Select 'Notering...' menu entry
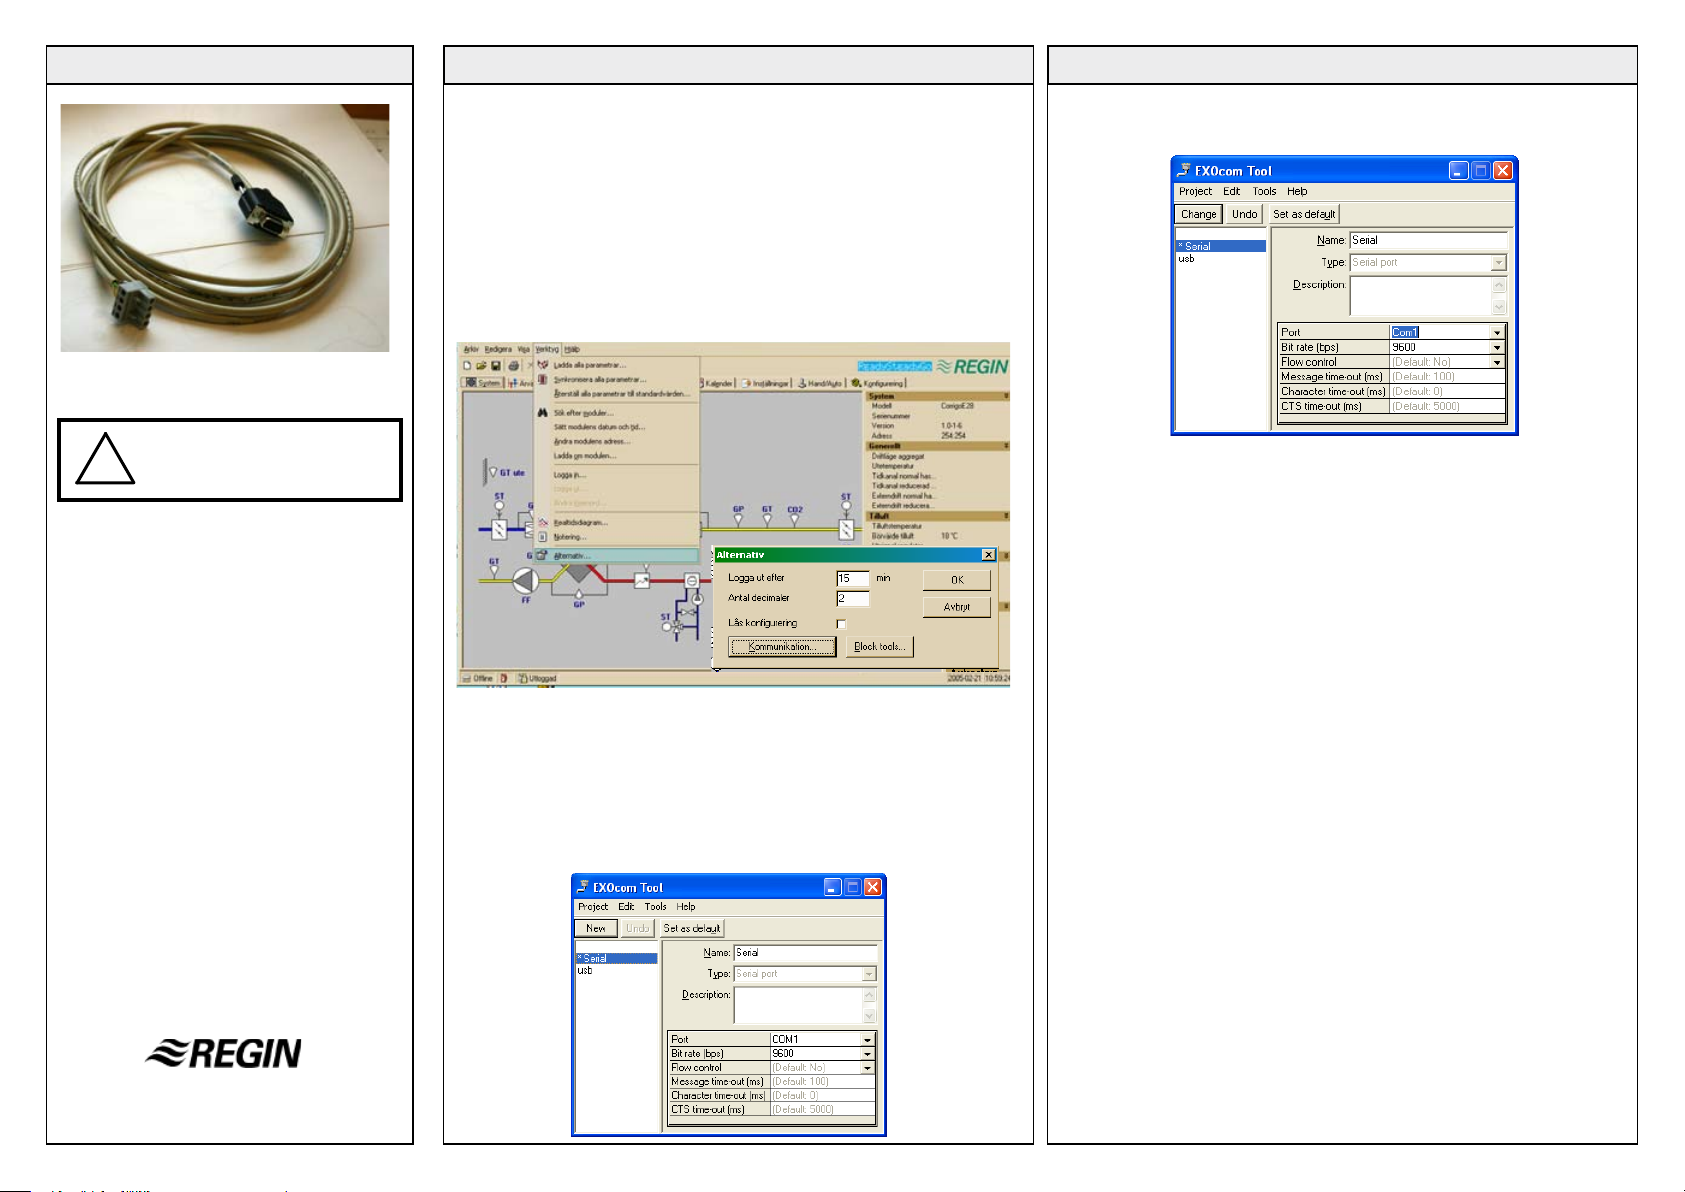 coord(617,537)
